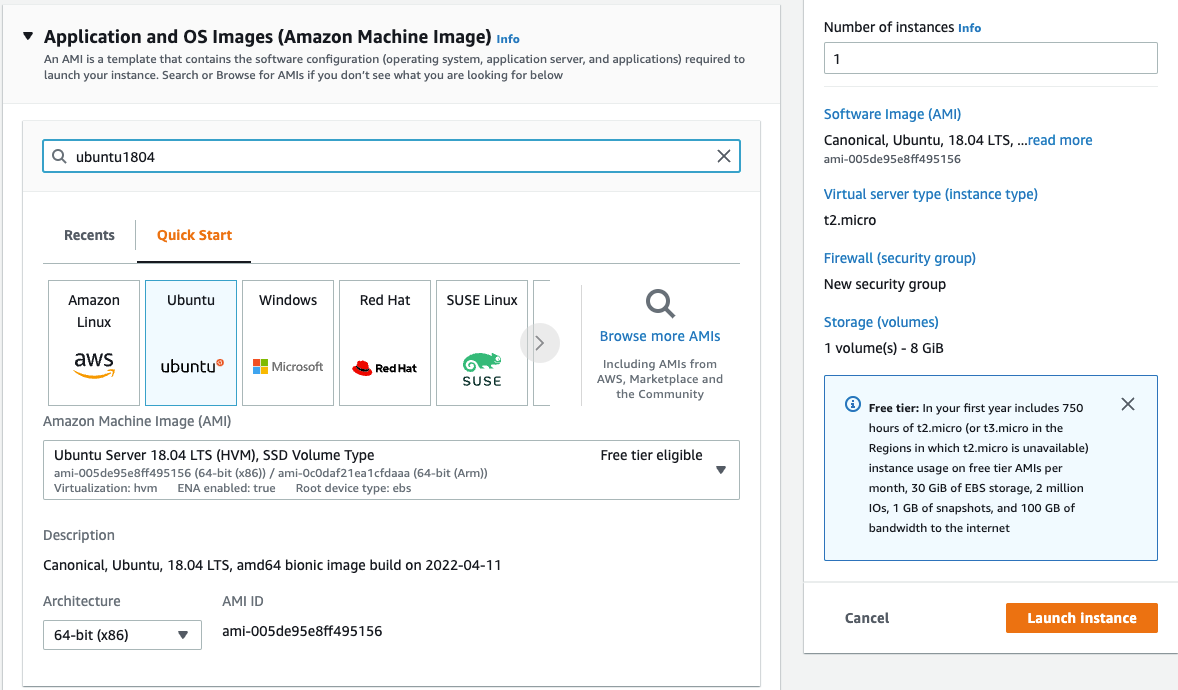The width and height of the screenshot is (1178, 690).
Task: Select the Amazon Linux AMI card
Action: point(93,342)
